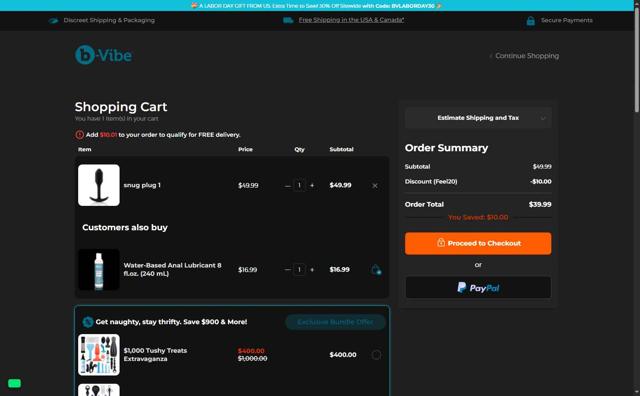This screenshot has width=640, height=396.
Task: Click Proceed to Checkout button
Action: tap(478, 243)
